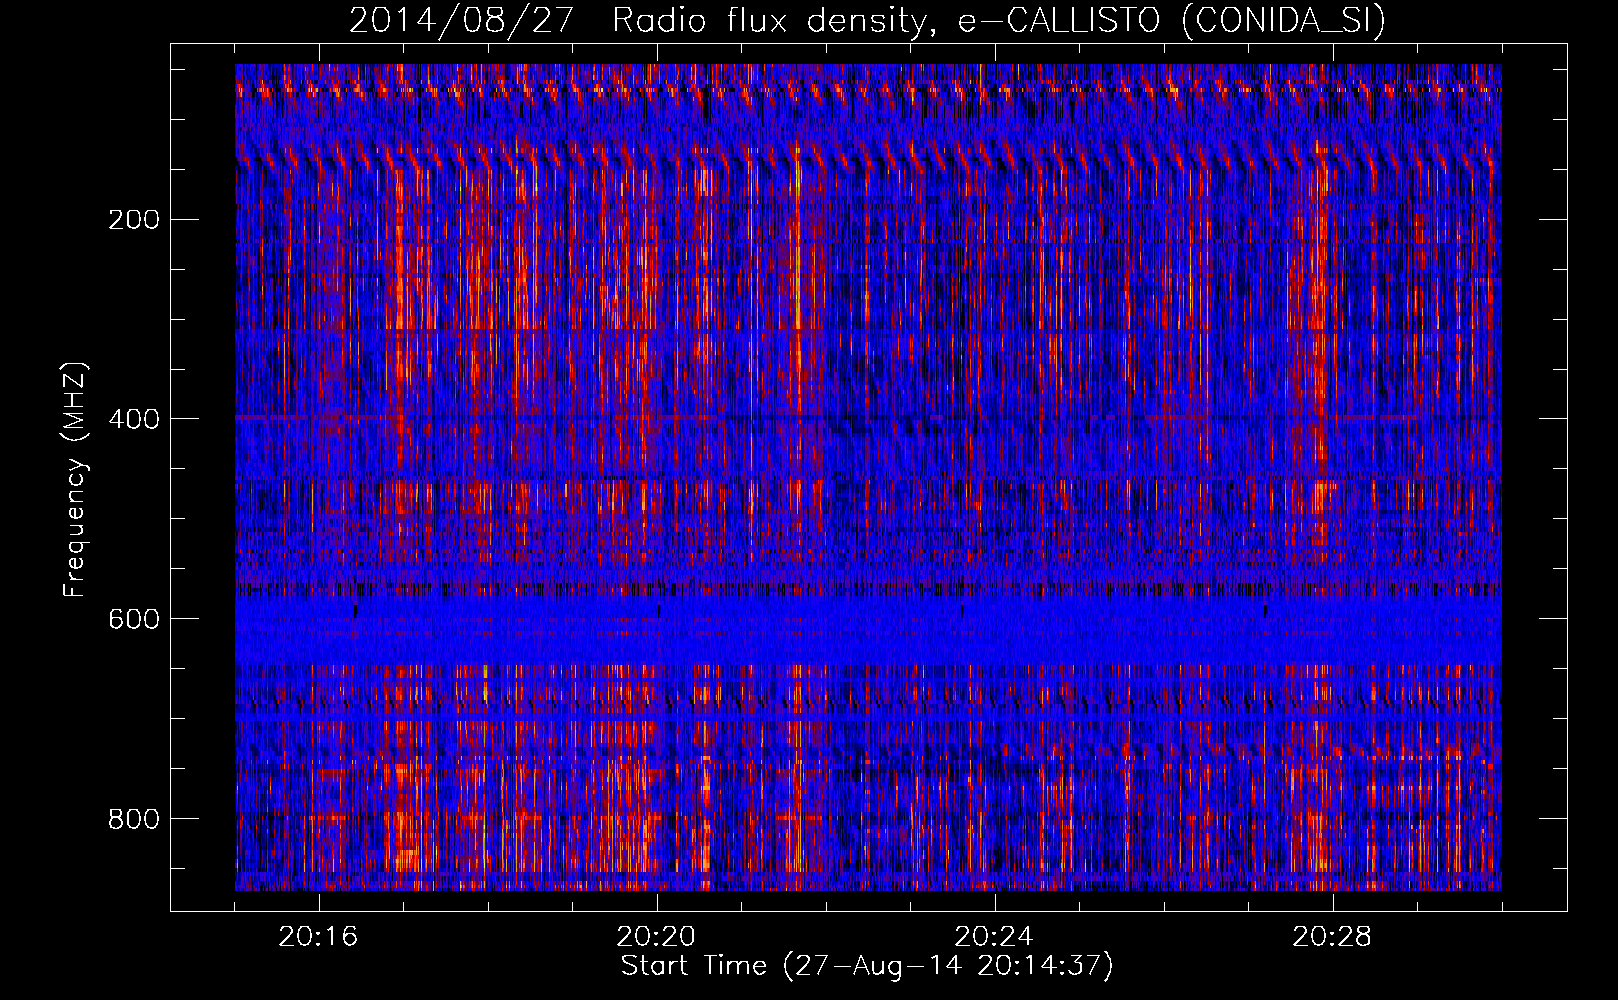Click the 600 frequency tick label

[x=134, y=620]
